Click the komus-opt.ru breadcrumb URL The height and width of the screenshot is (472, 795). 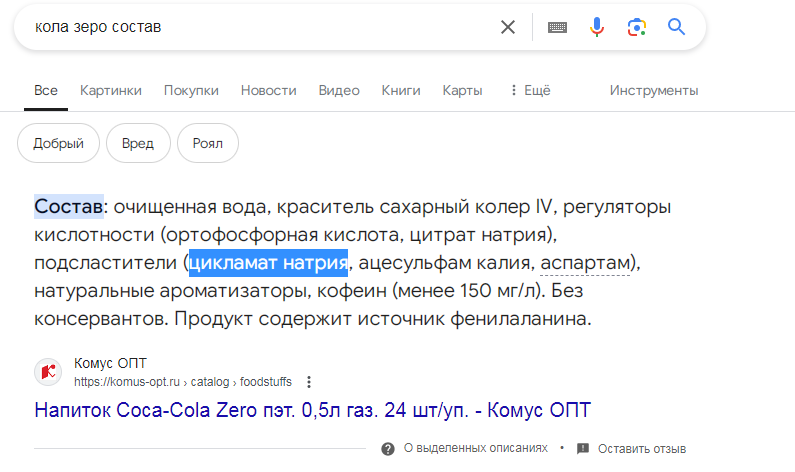point(183,382)
